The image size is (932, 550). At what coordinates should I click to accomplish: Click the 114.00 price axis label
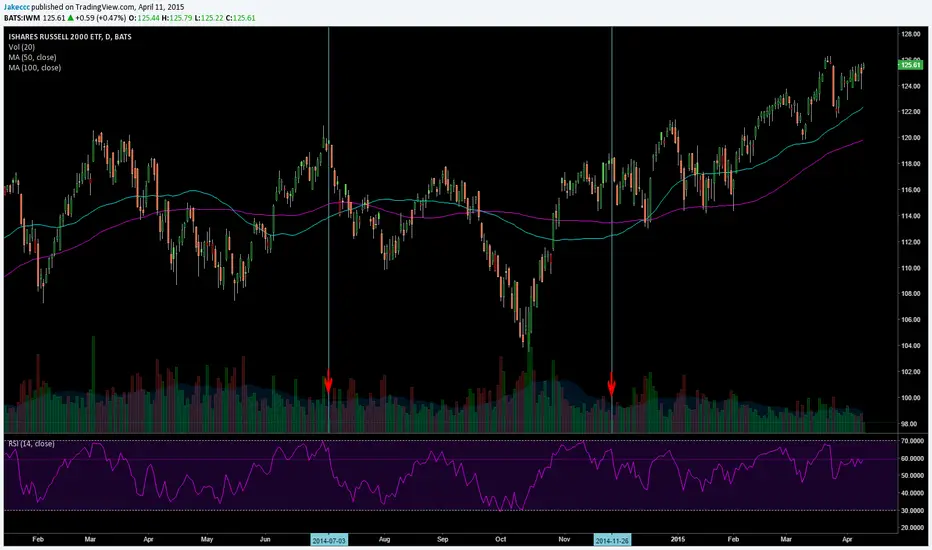point(911,216)
